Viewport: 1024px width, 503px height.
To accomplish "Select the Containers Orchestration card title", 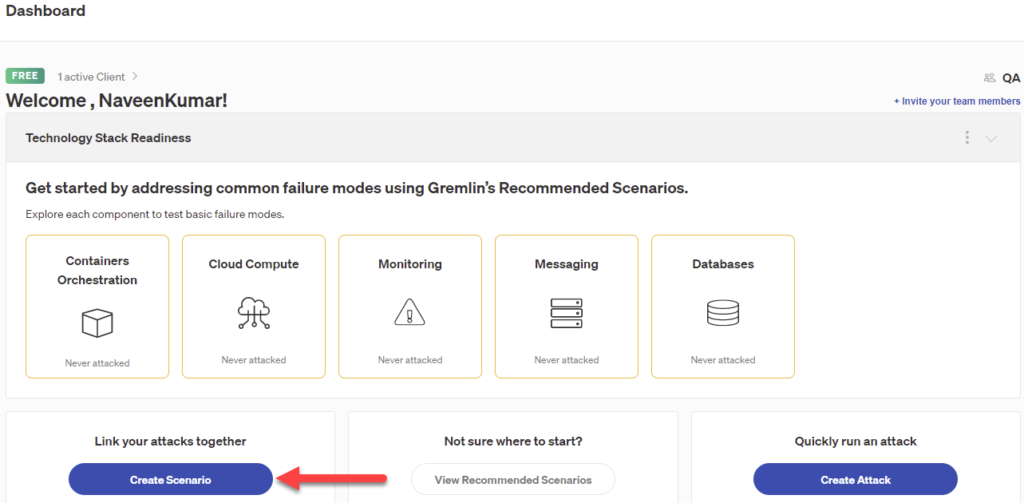I will [x=97, y=270].
